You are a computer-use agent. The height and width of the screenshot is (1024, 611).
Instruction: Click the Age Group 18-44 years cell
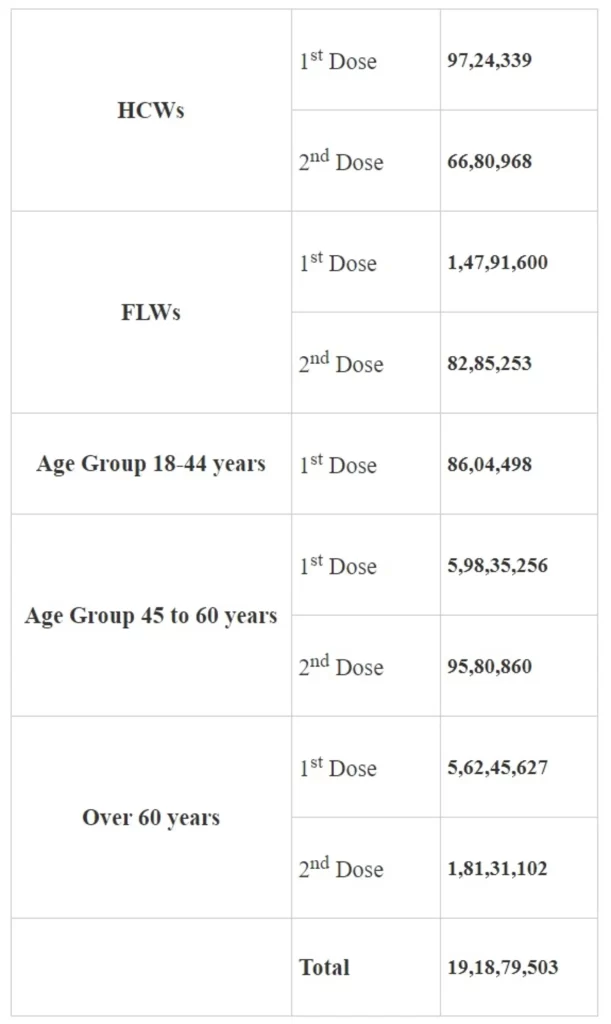click(151, 465)
